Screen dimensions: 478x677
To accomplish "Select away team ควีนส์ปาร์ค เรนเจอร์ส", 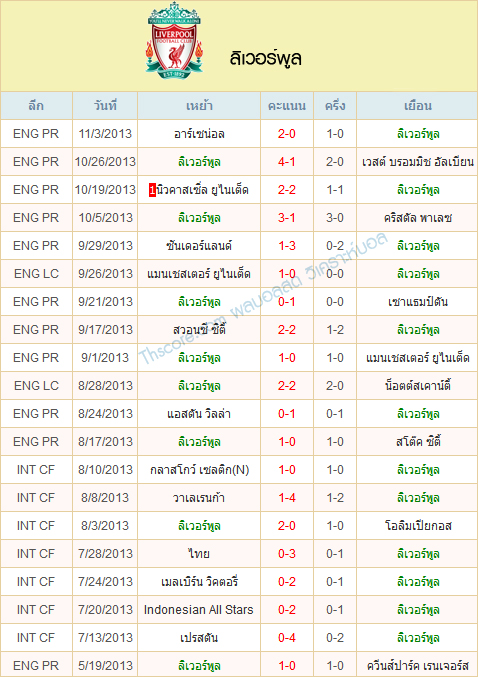I will (418, 666).
